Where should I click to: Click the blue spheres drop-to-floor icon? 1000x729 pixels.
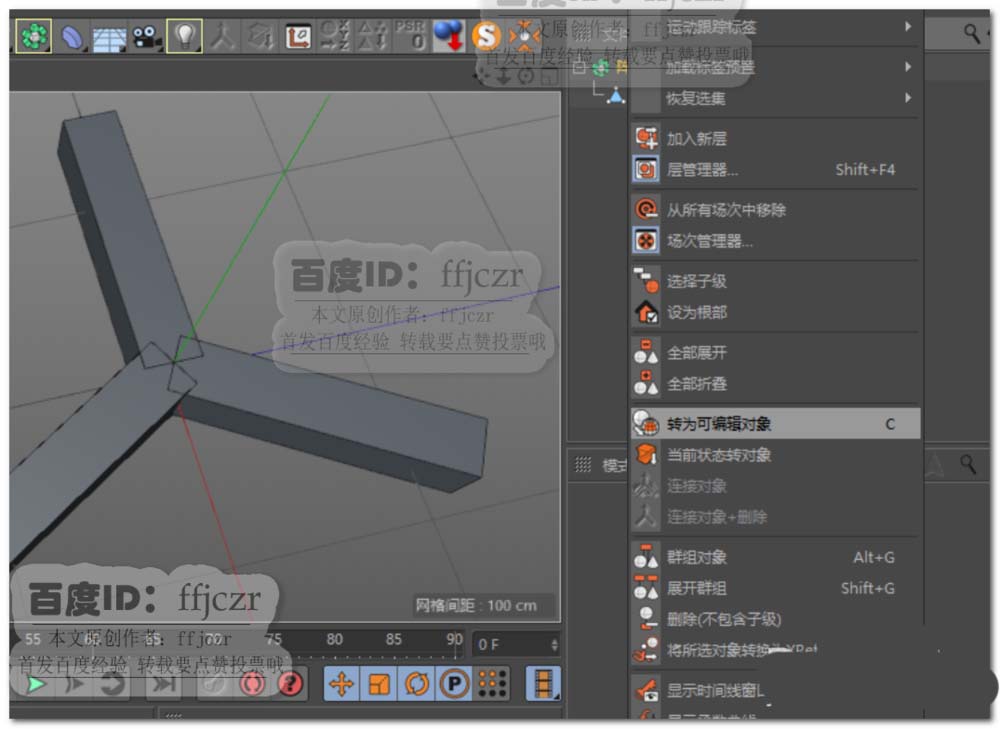[x=449, y=36]
